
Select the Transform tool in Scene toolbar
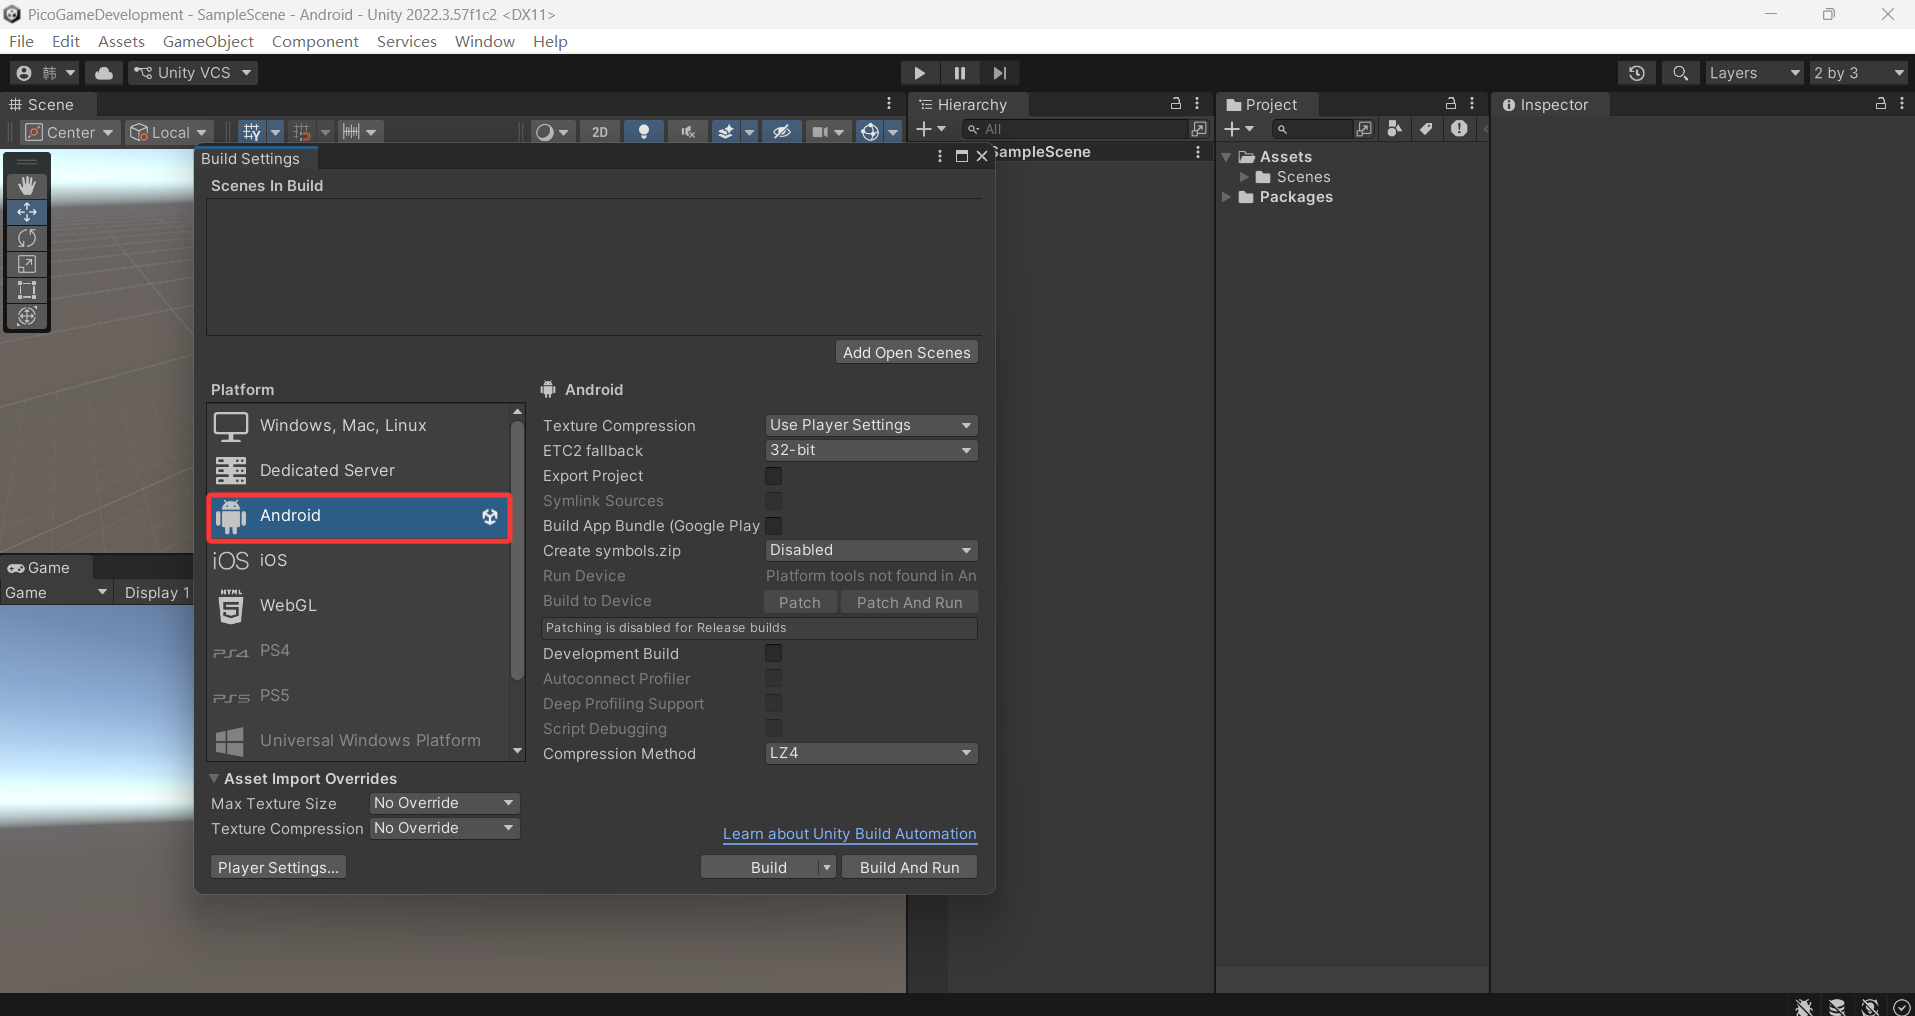(27, 316)
